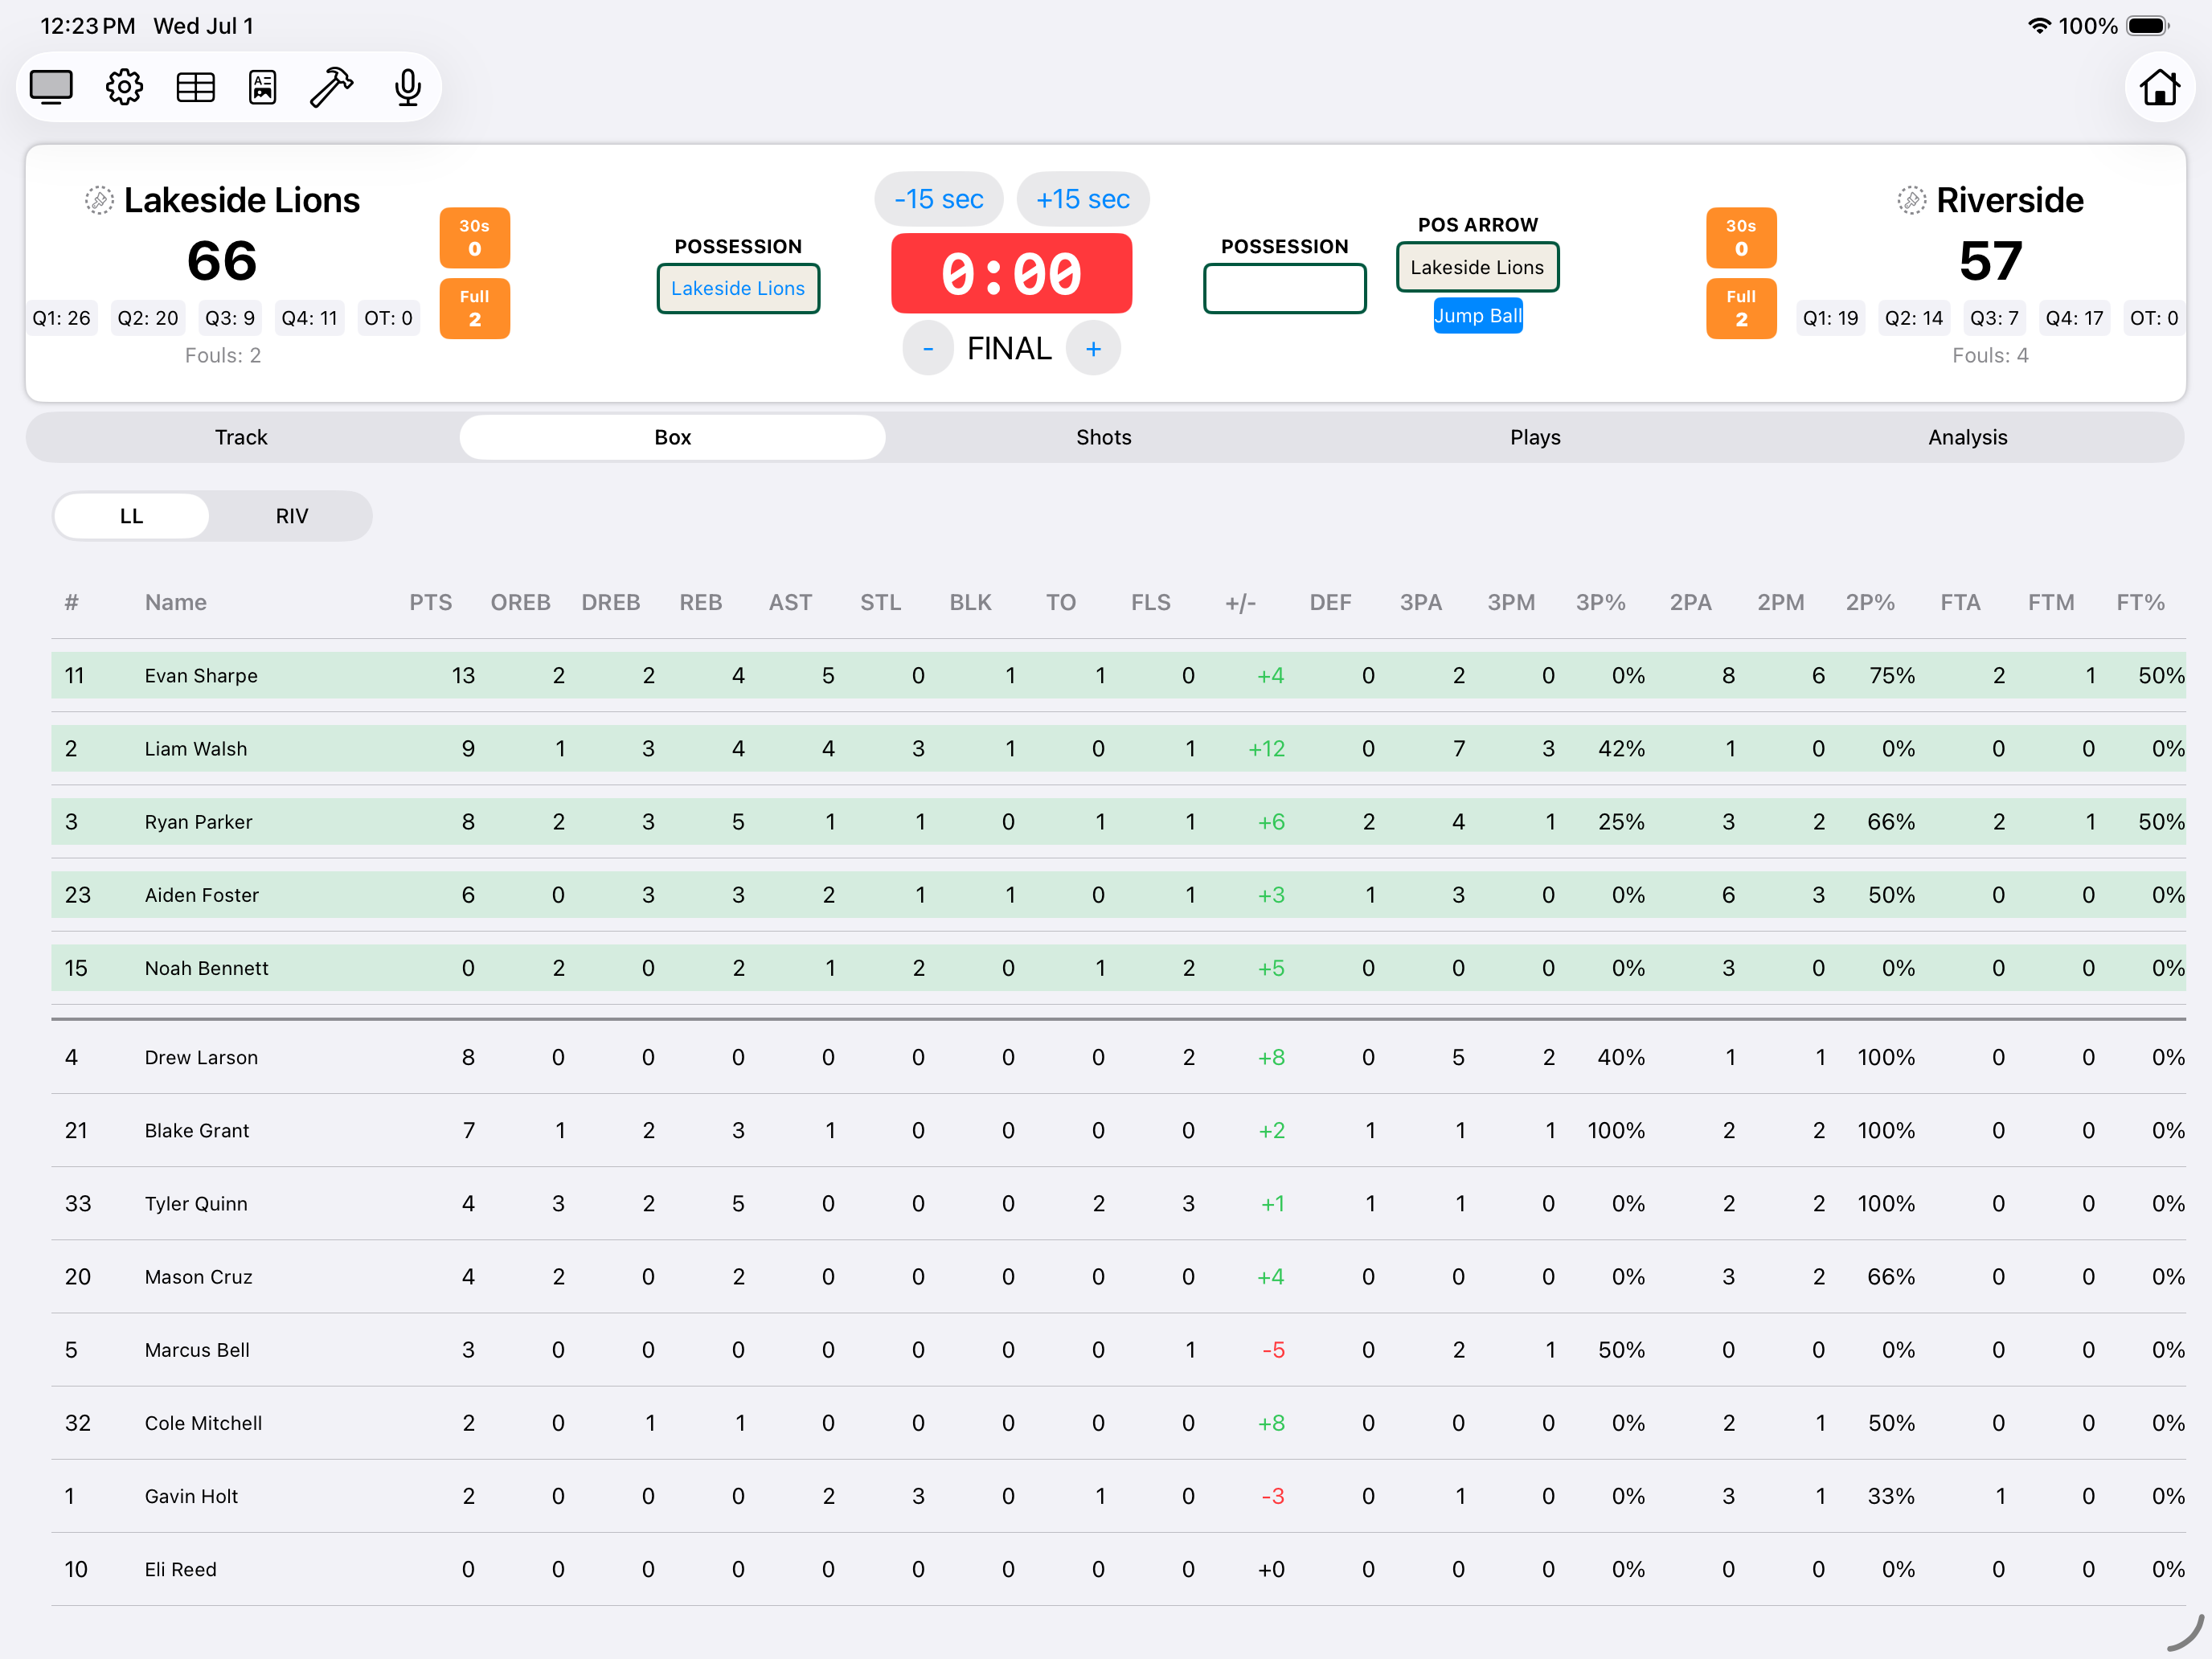Switch to the Track tab
Image resolution: width=2212 pixels, height=1659 pixels.
pyautogui.click(x=241, y=437)
